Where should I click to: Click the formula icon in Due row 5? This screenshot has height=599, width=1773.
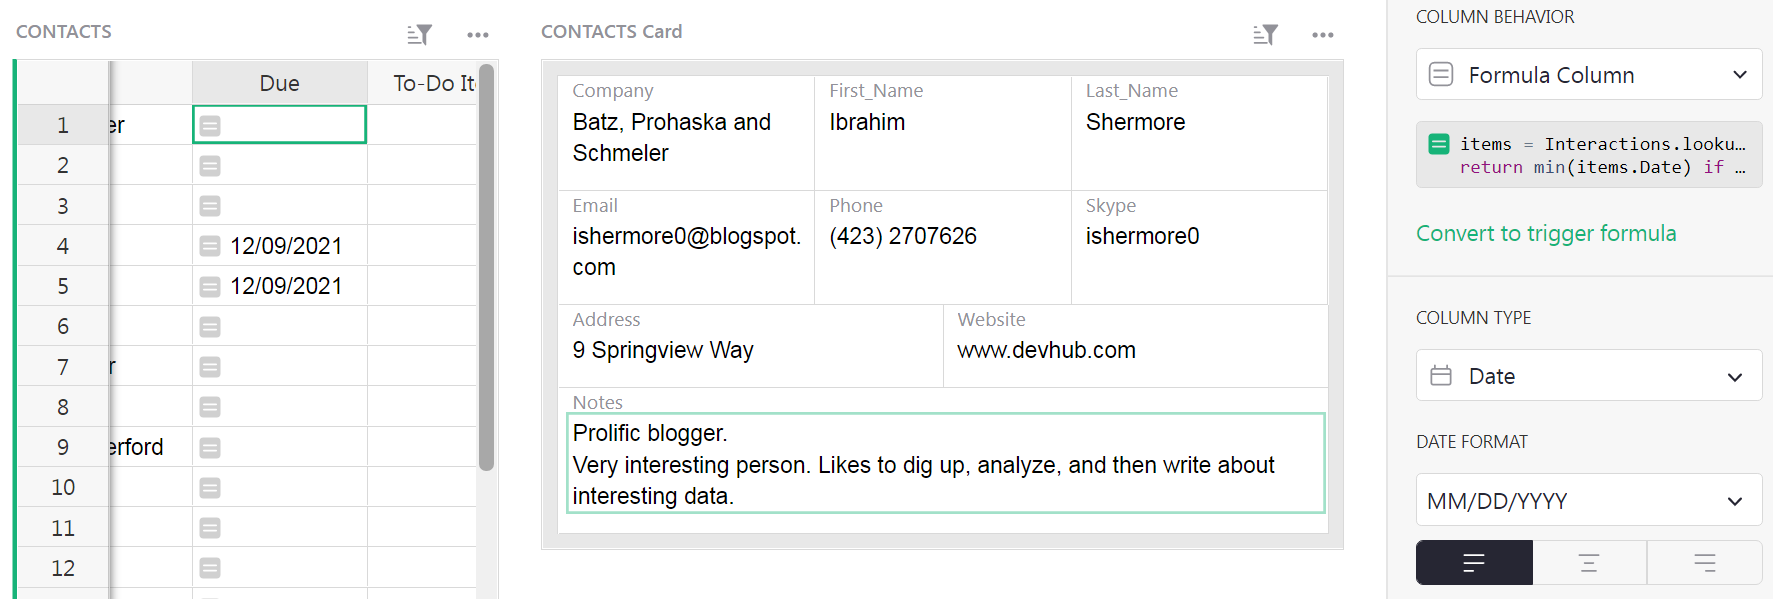click(x=210, y=287)
